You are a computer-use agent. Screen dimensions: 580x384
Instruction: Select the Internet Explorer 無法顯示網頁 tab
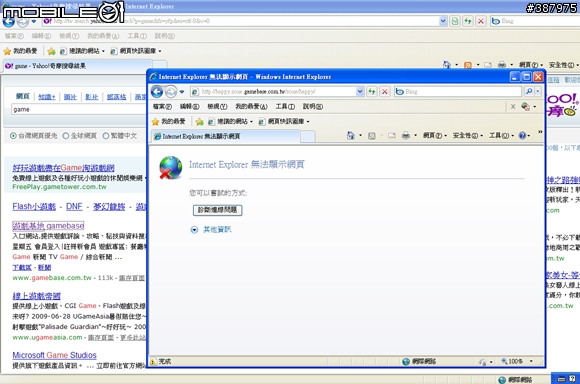[226, 136]
